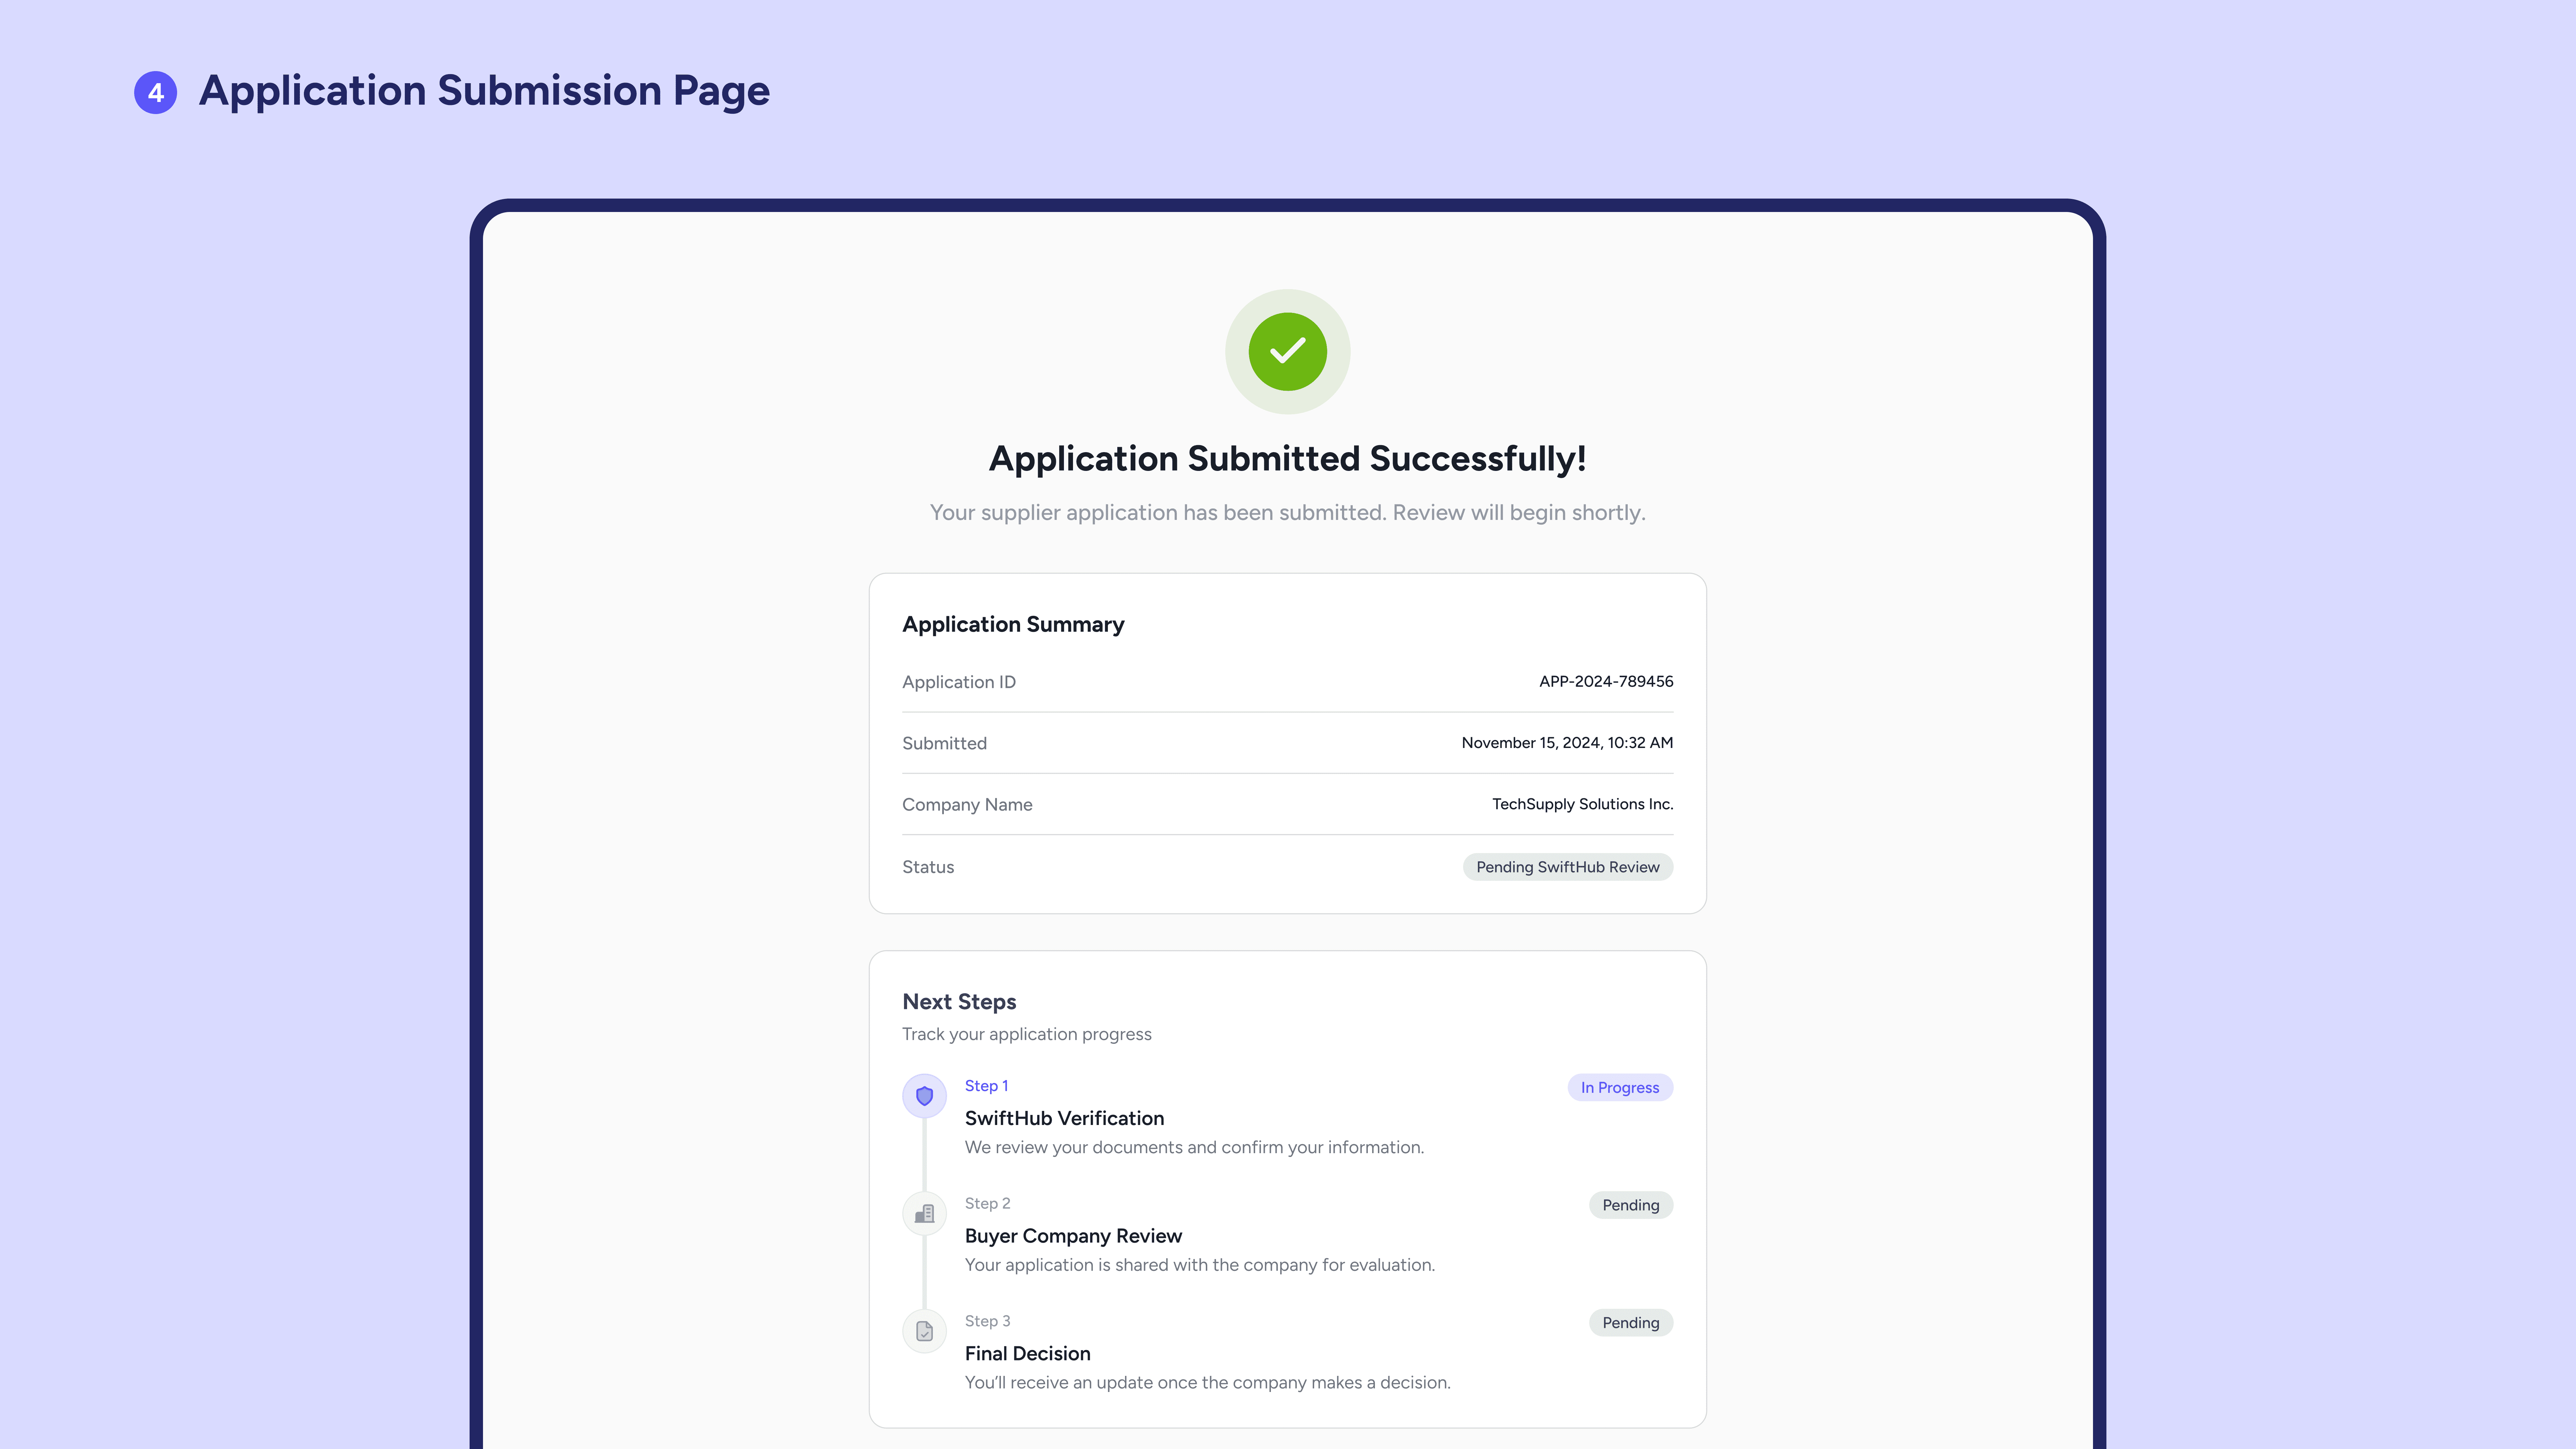2576x1449 pixels.
Task: Click the Pending badge for Step 2
Action: coord(1630,1205)
